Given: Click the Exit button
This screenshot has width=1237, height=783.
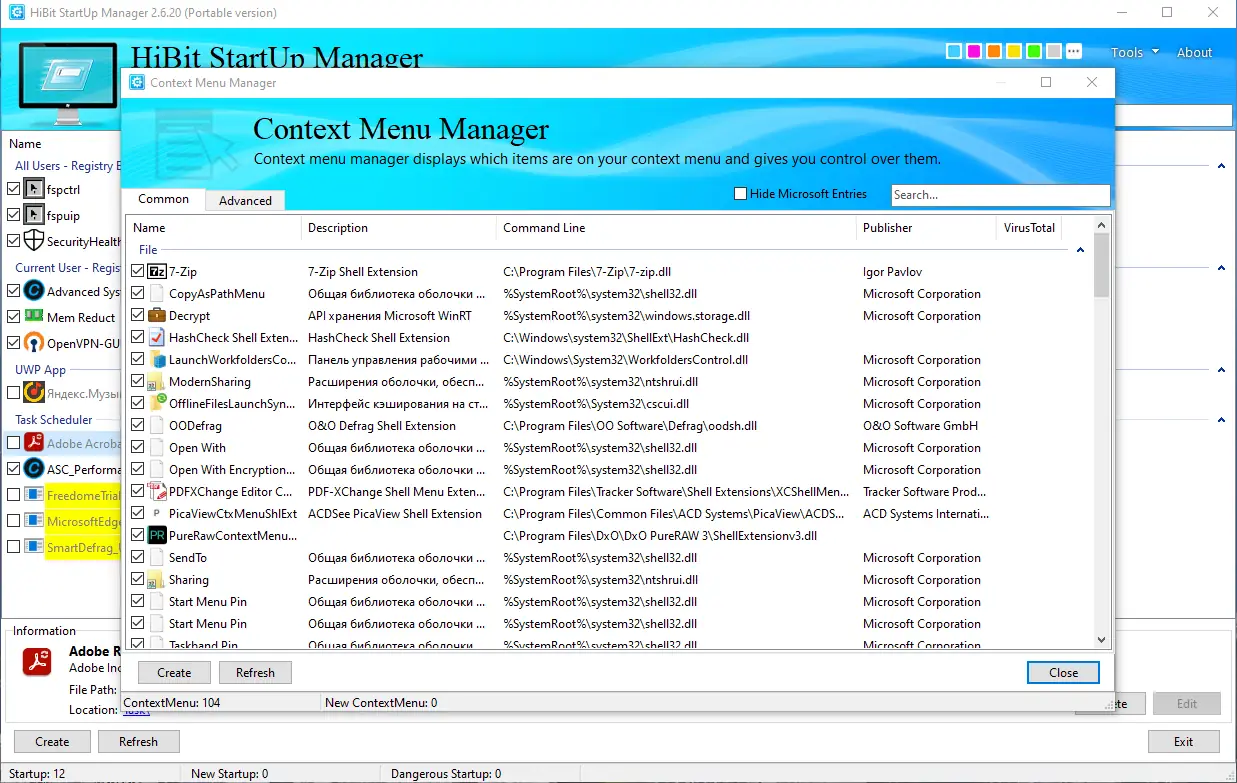Looking at the screenshot, I should click(x=1184, y=742).
